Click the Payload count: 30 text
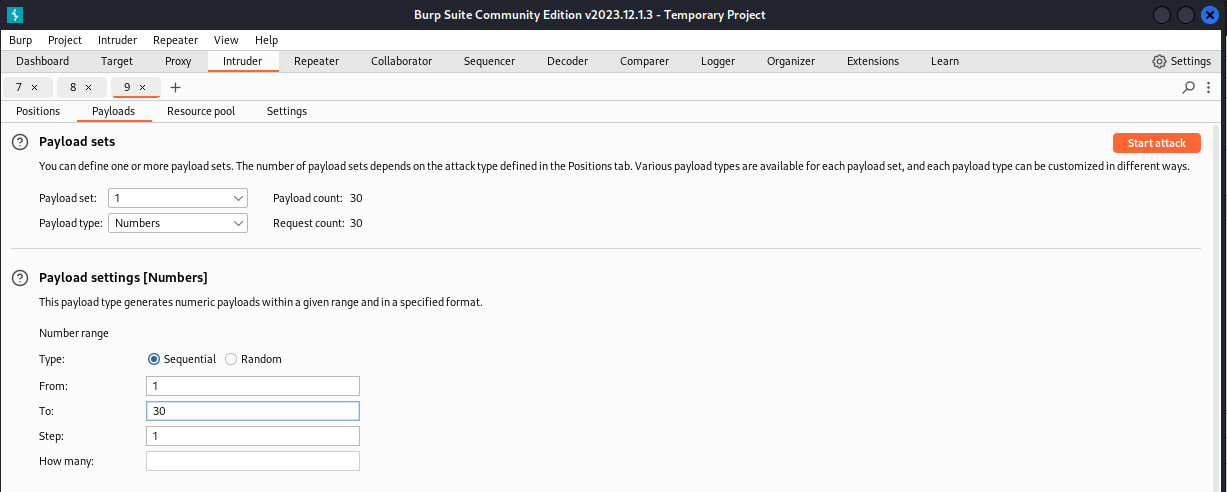Image resolution: width=1227 pixels, height=492 pixels. click(318, 198)
